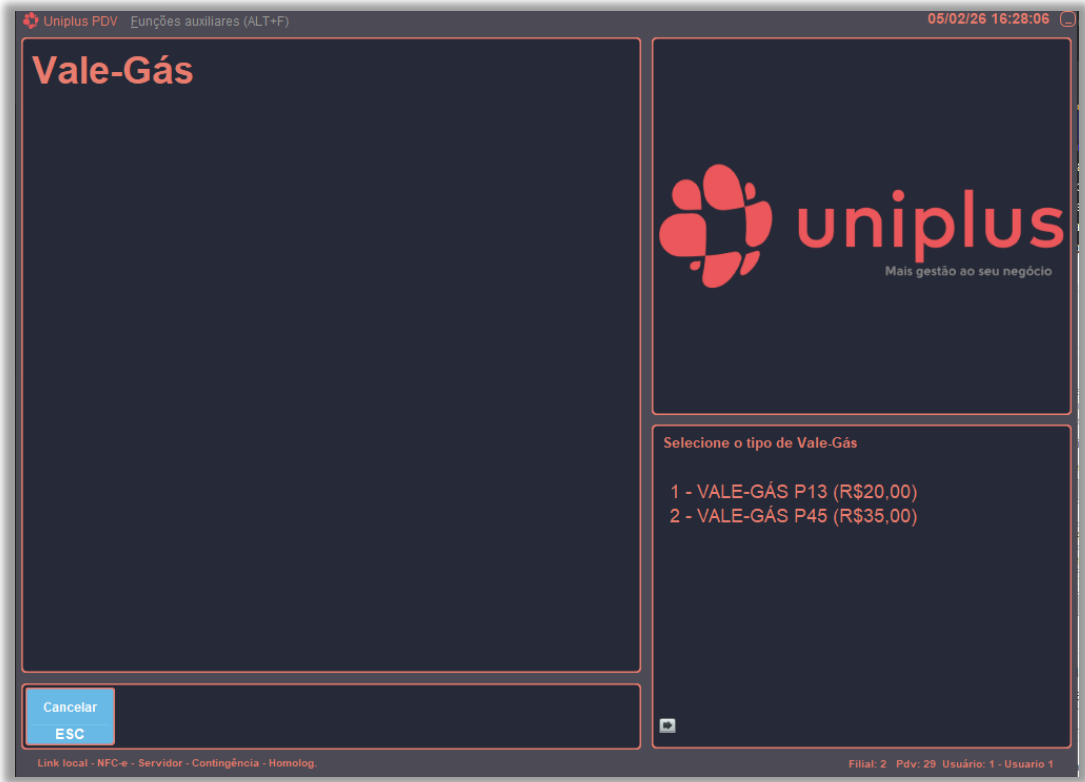
Task: Click the Link local status indicator
Action: [62, 763]
